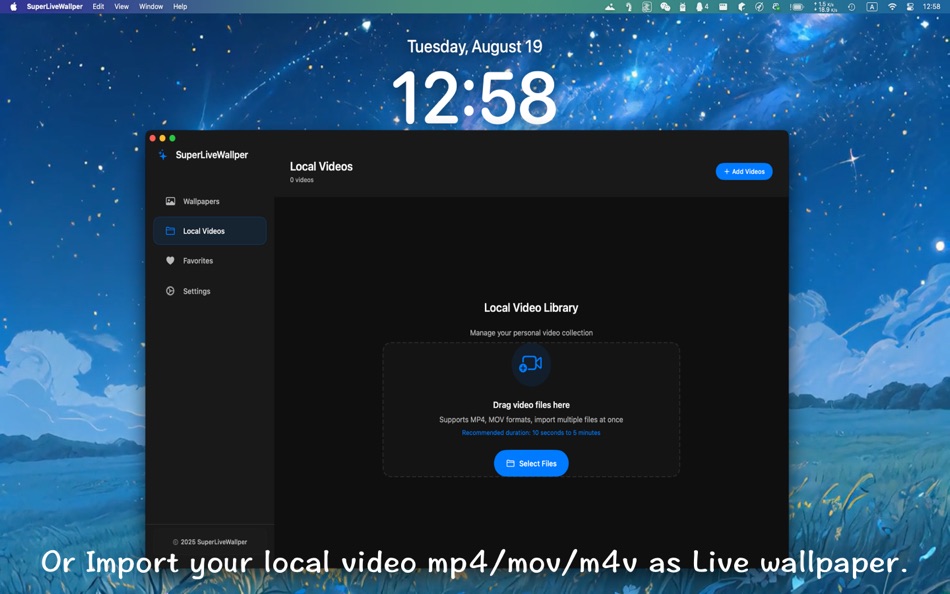Open the Help menu
The height and width of the screenshot is (594, 950).
click(x=180, y=6)
